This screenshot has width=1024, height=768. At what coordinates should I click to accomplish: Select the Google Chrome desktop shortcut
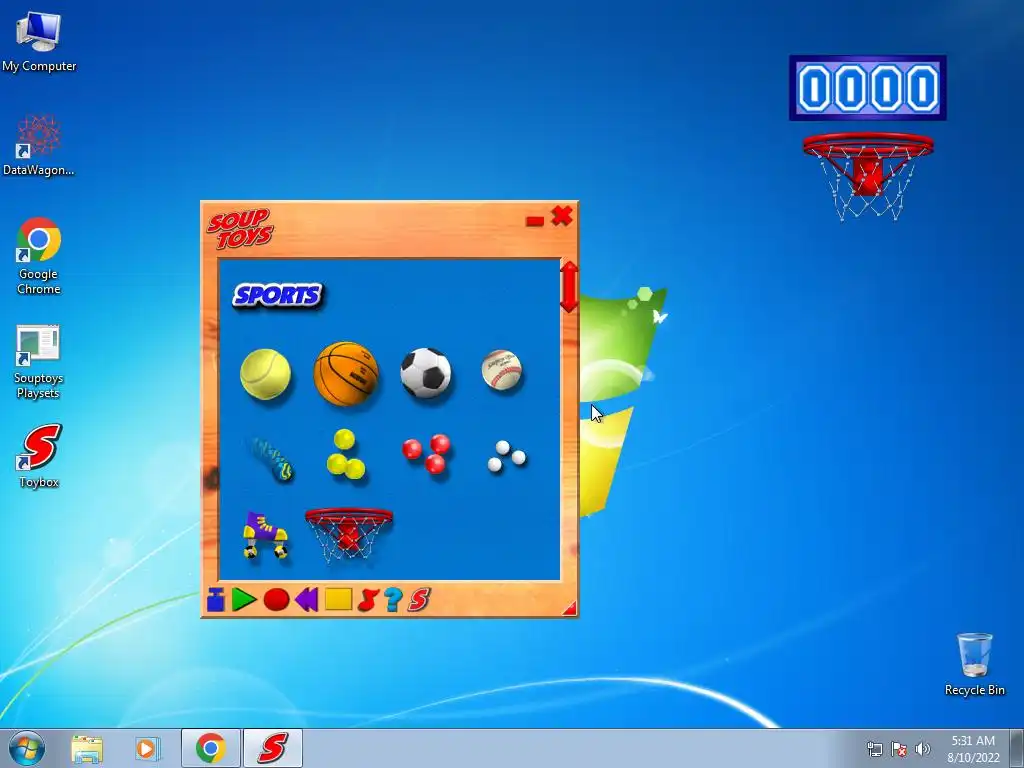[39, 256]
